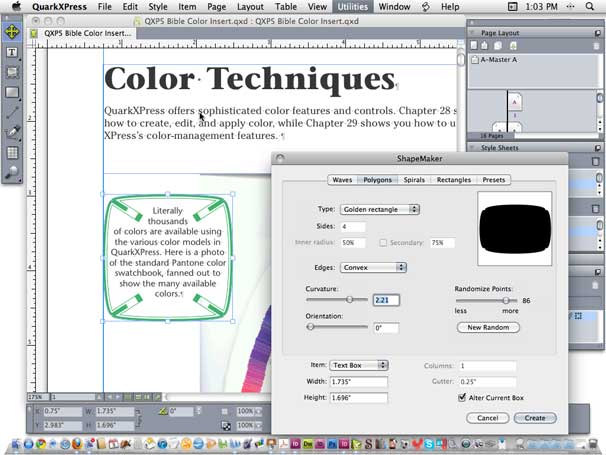Click blank facing page icon in Page Layout

point(485,46)
